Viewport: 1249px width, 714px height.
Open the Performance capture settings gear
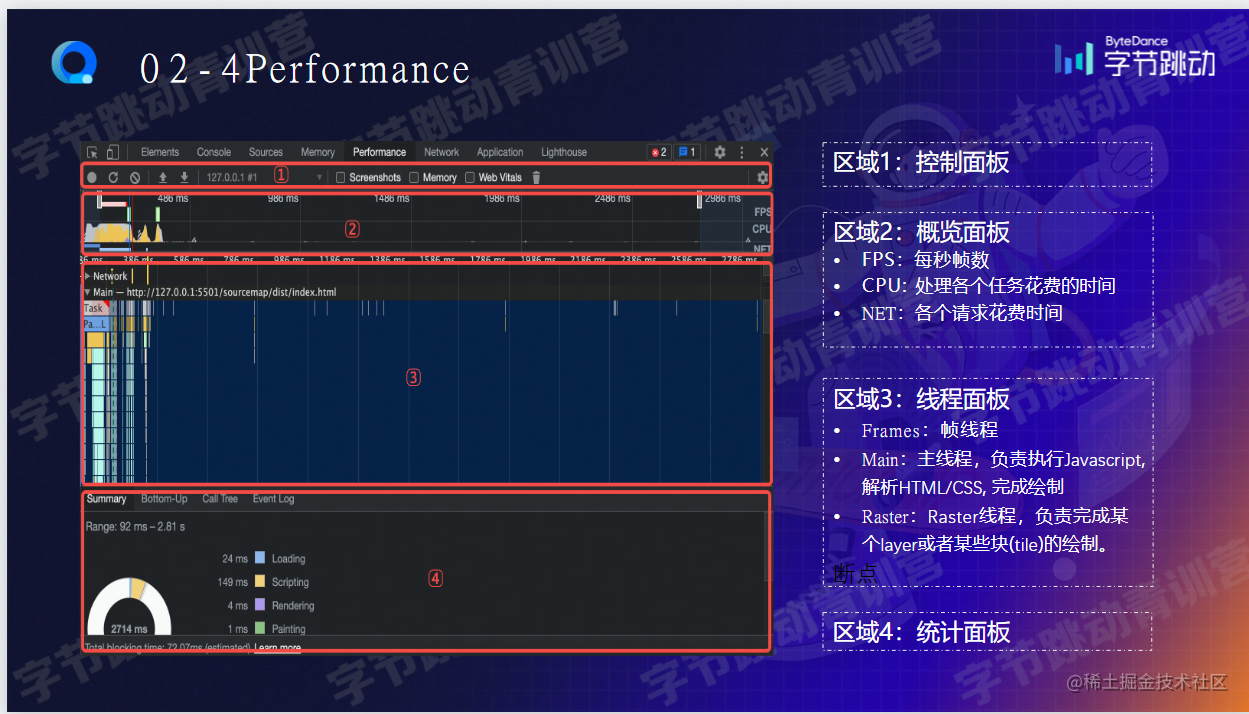[763, 177]
